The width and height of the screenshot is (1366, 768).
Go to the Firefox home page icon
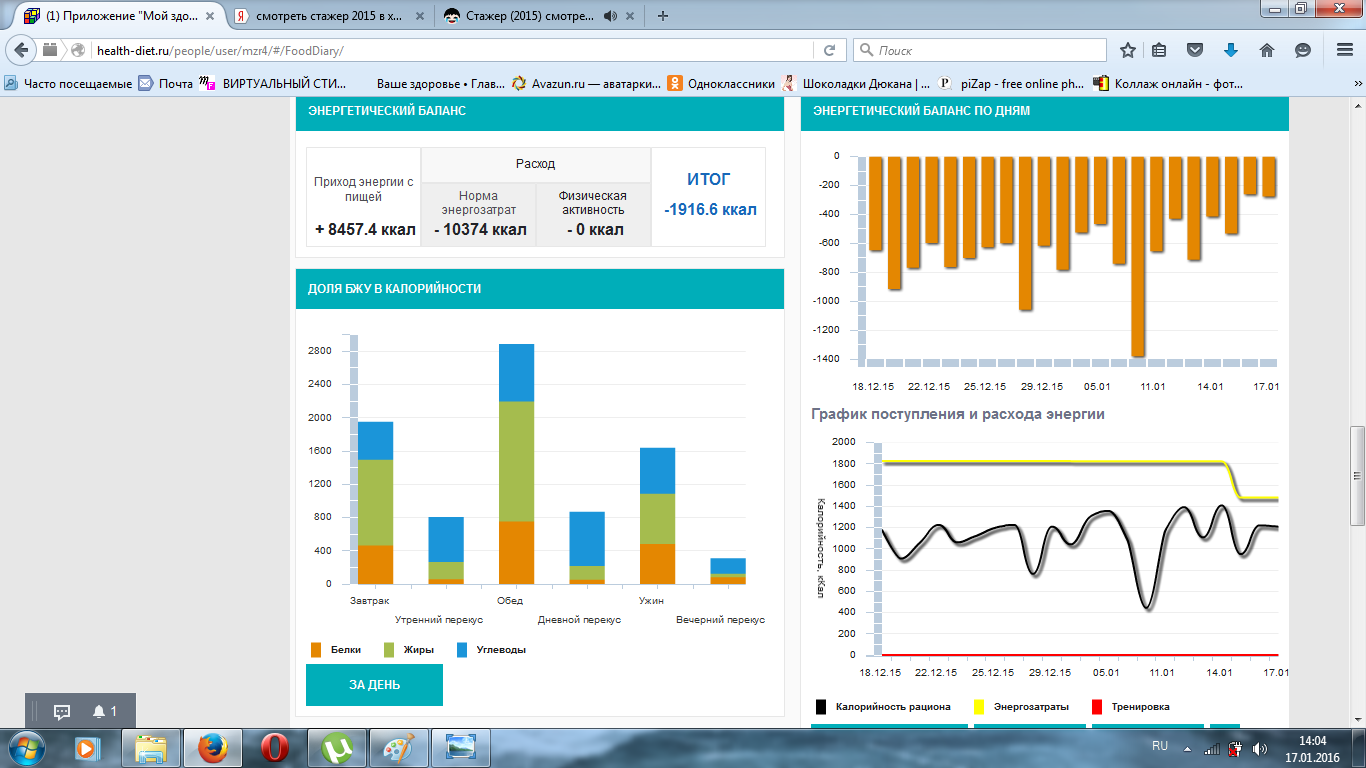[1266, 50]
